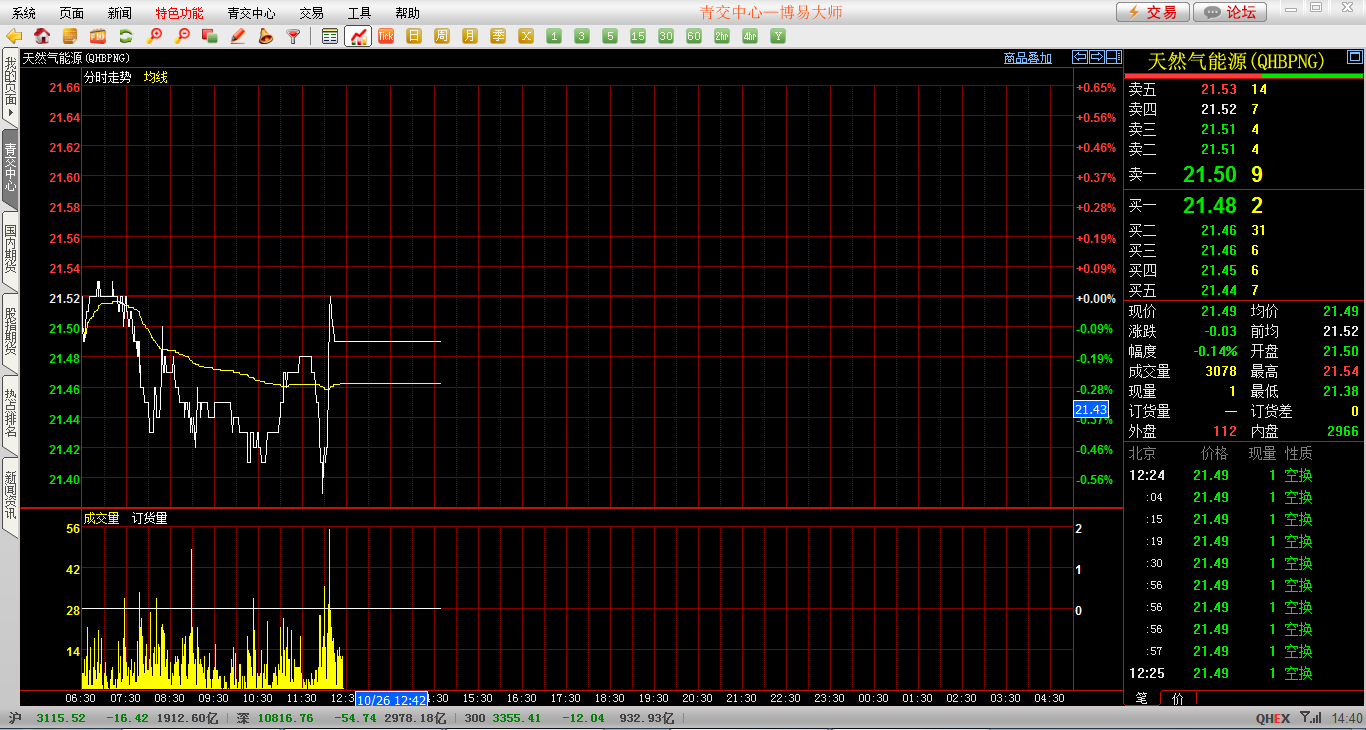This screenshot has width=1366, height=730.
Task: Toggle the quote list table view
Action: click(330, 36)
